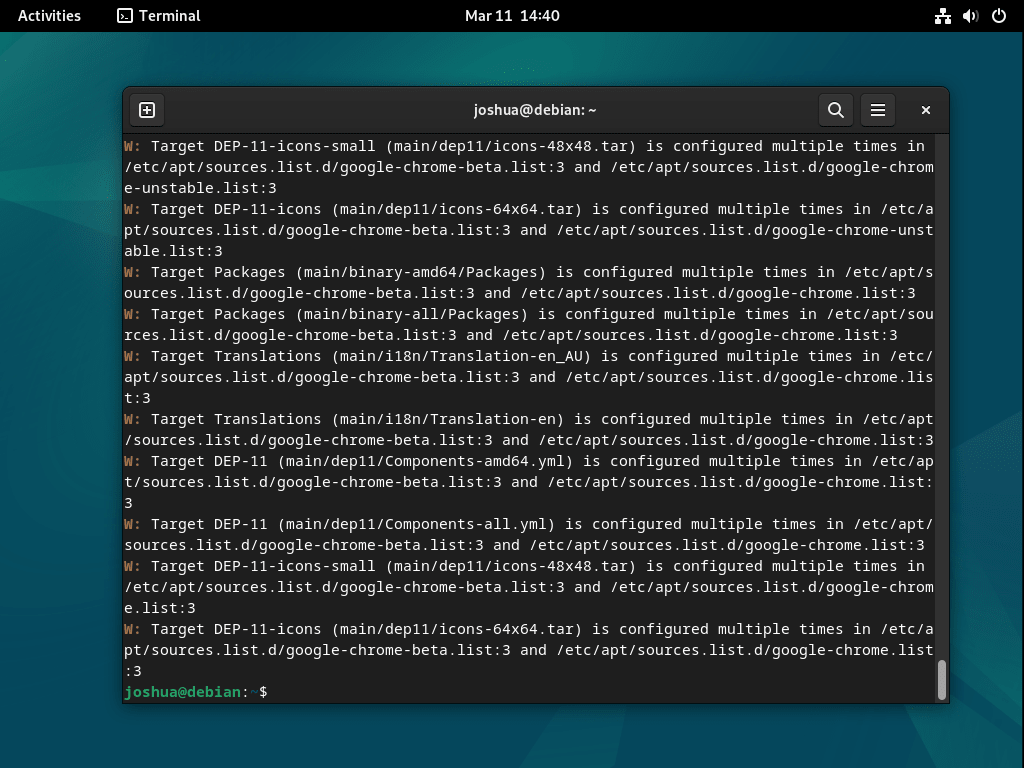This screenshot has height=768, width=1024.
Task: Open the clock and calendar panel
Action: (x=512, y=16)
